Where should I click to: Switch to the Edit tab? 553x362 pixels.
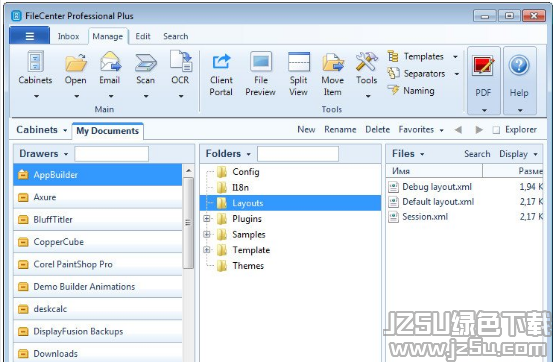click(x=143, y=36)
